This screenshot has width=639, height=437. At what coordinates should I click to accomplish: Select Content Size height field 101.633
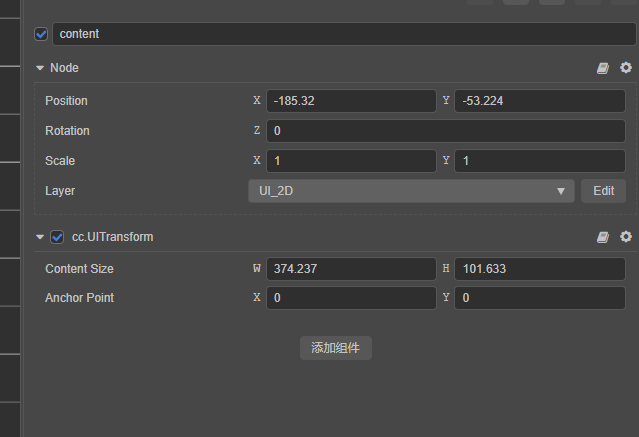(x=540, y=269)
